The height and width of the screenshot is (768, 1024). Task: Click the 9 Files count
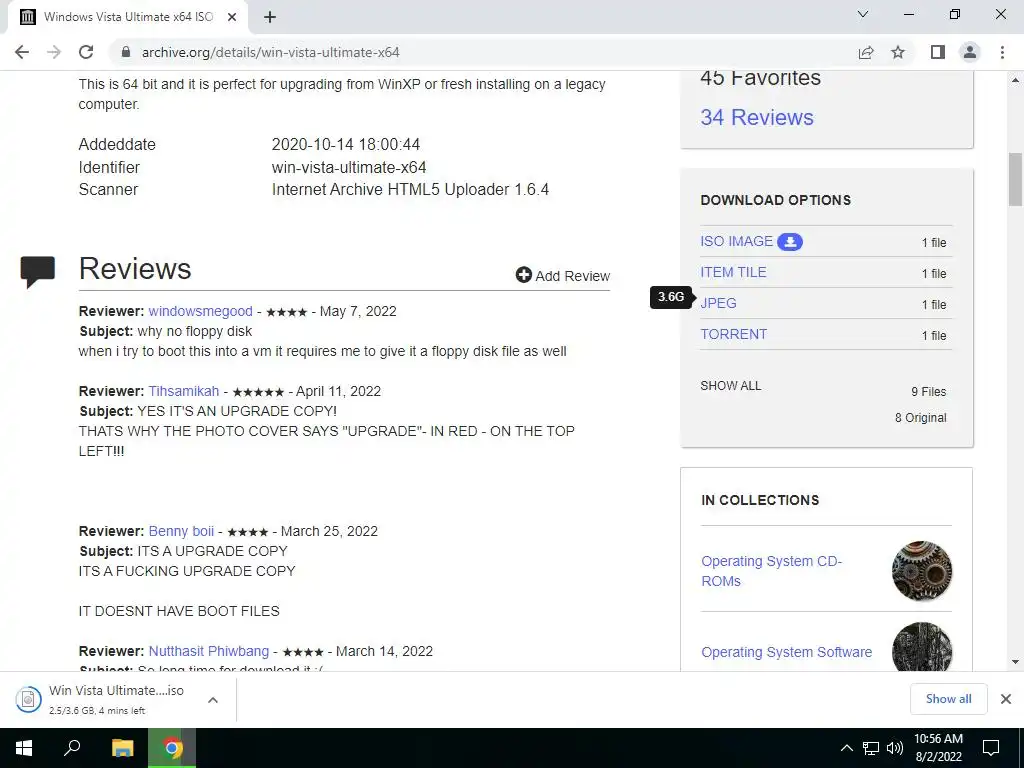click(x=929, y=392)
